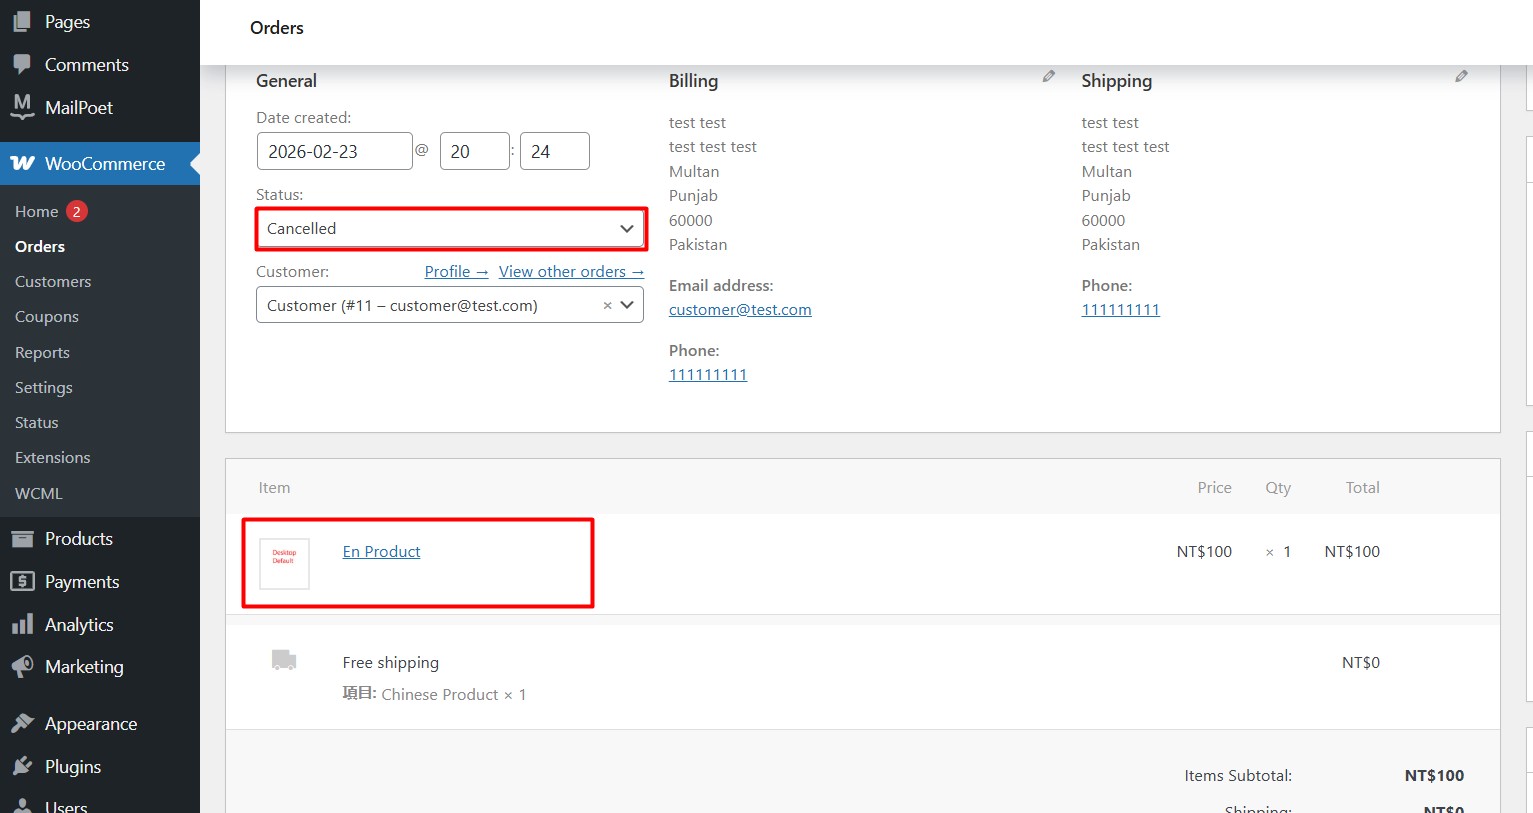Click the En Product thumbnail image

coord(284,563)
